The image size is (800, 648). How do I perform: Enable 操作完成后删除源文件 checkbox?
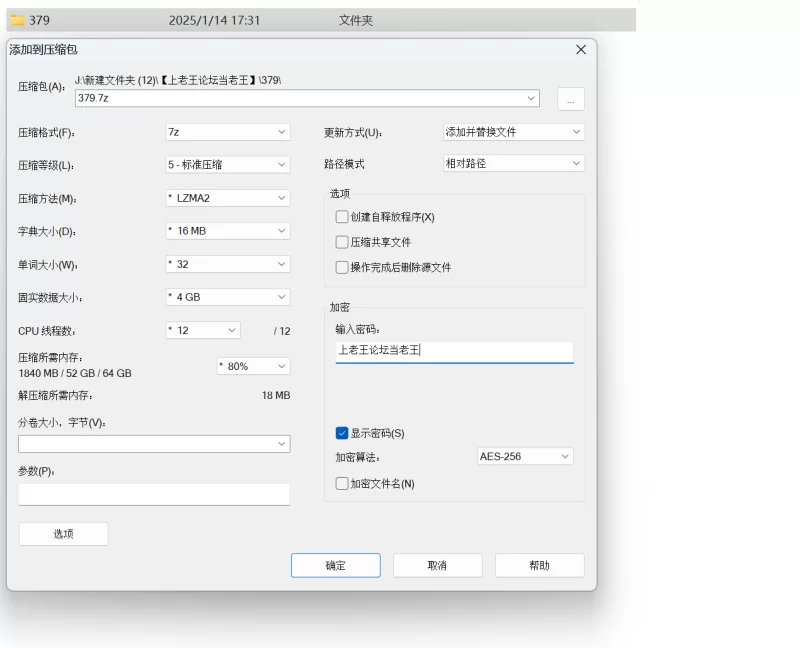coord(342,267)
